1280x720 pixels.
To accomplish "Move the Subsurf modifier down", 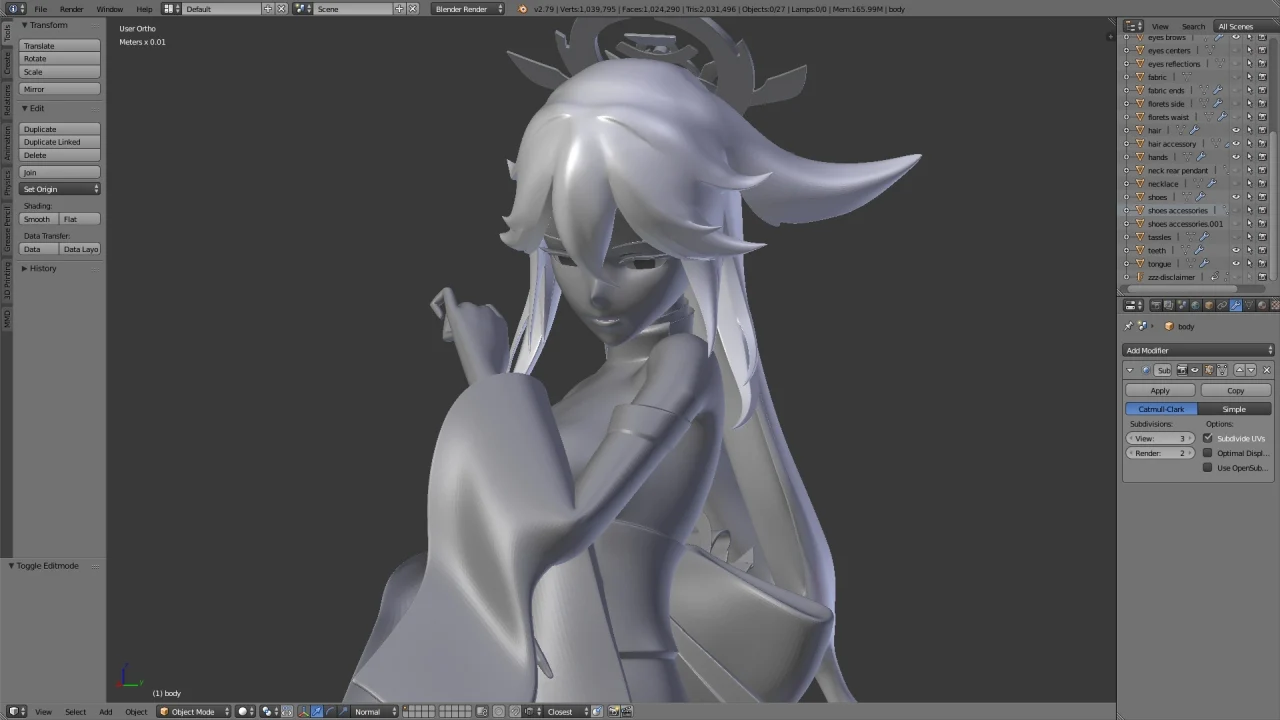I will [1251, 370].
